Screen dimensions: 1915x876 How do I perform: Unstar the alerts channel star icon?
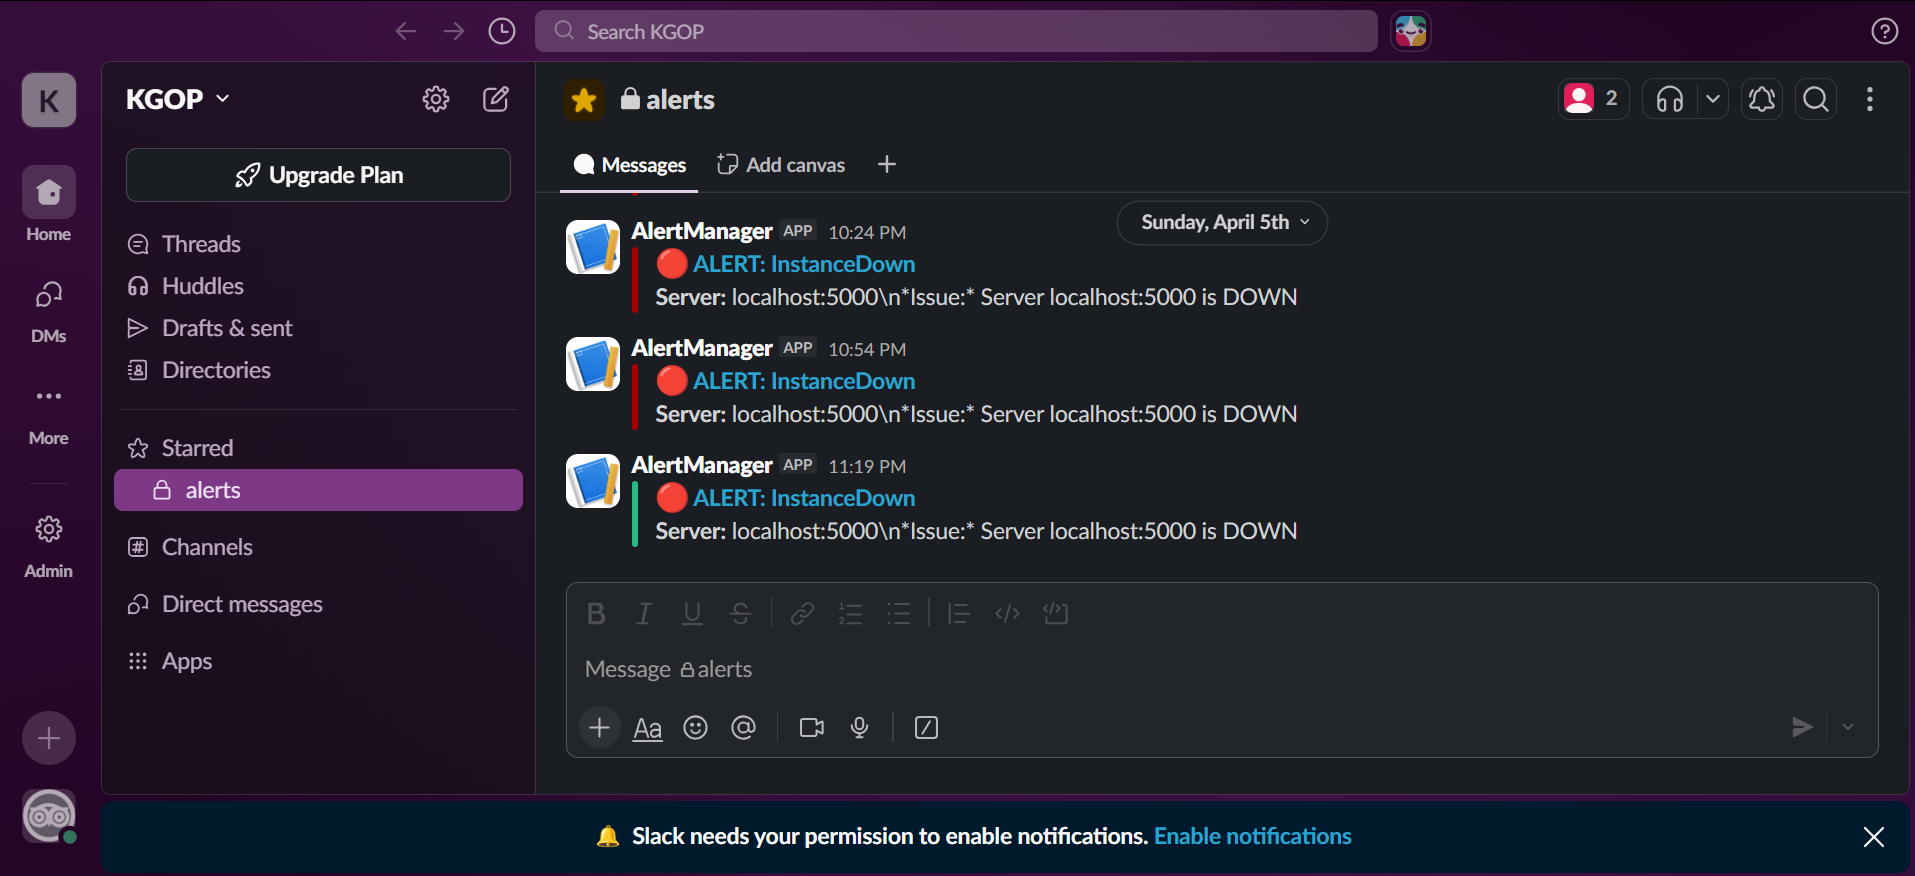click(584, 100)
